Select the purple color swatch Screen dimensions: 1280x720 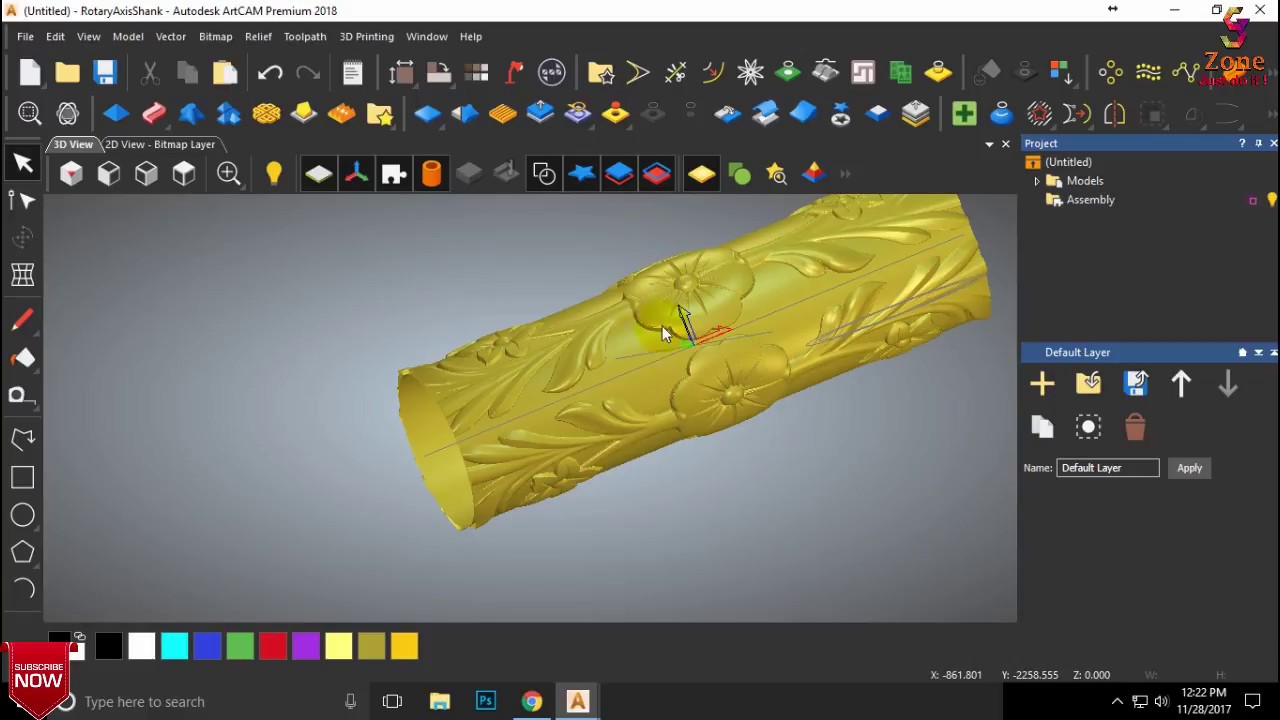click(x=306, y=646)
